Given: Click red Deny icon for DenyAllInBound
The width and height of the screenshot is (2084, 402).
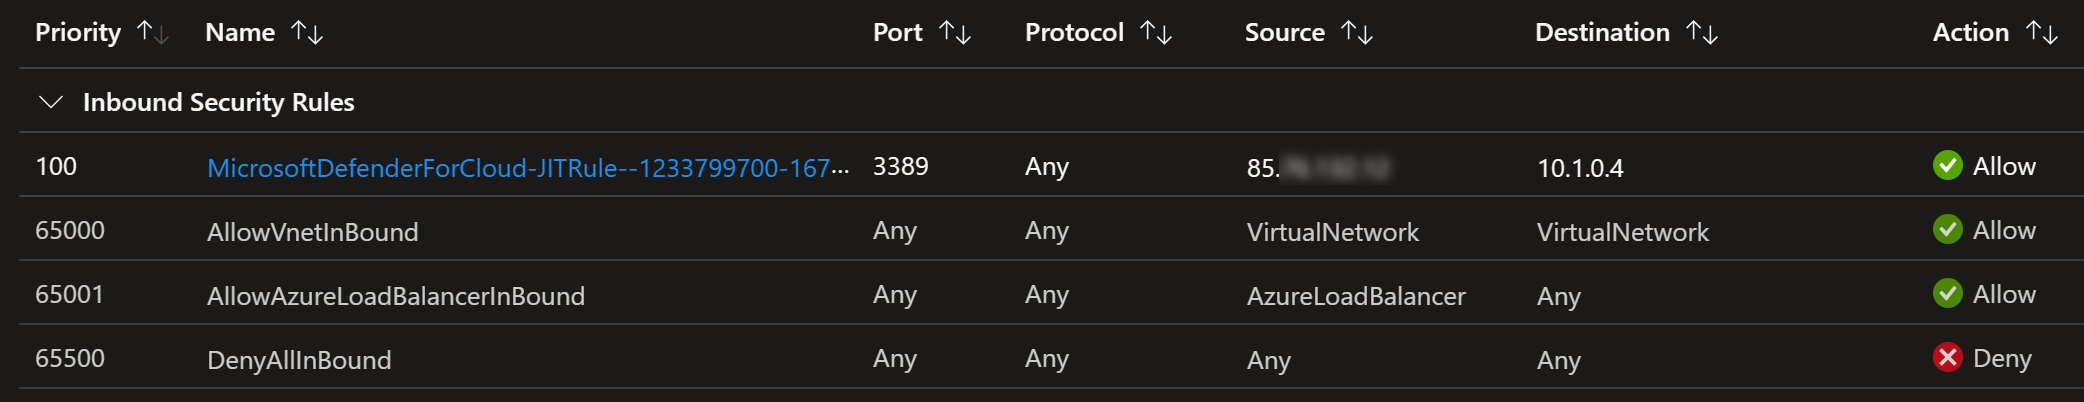Looking at the screenshot, I should (1947, 357).
